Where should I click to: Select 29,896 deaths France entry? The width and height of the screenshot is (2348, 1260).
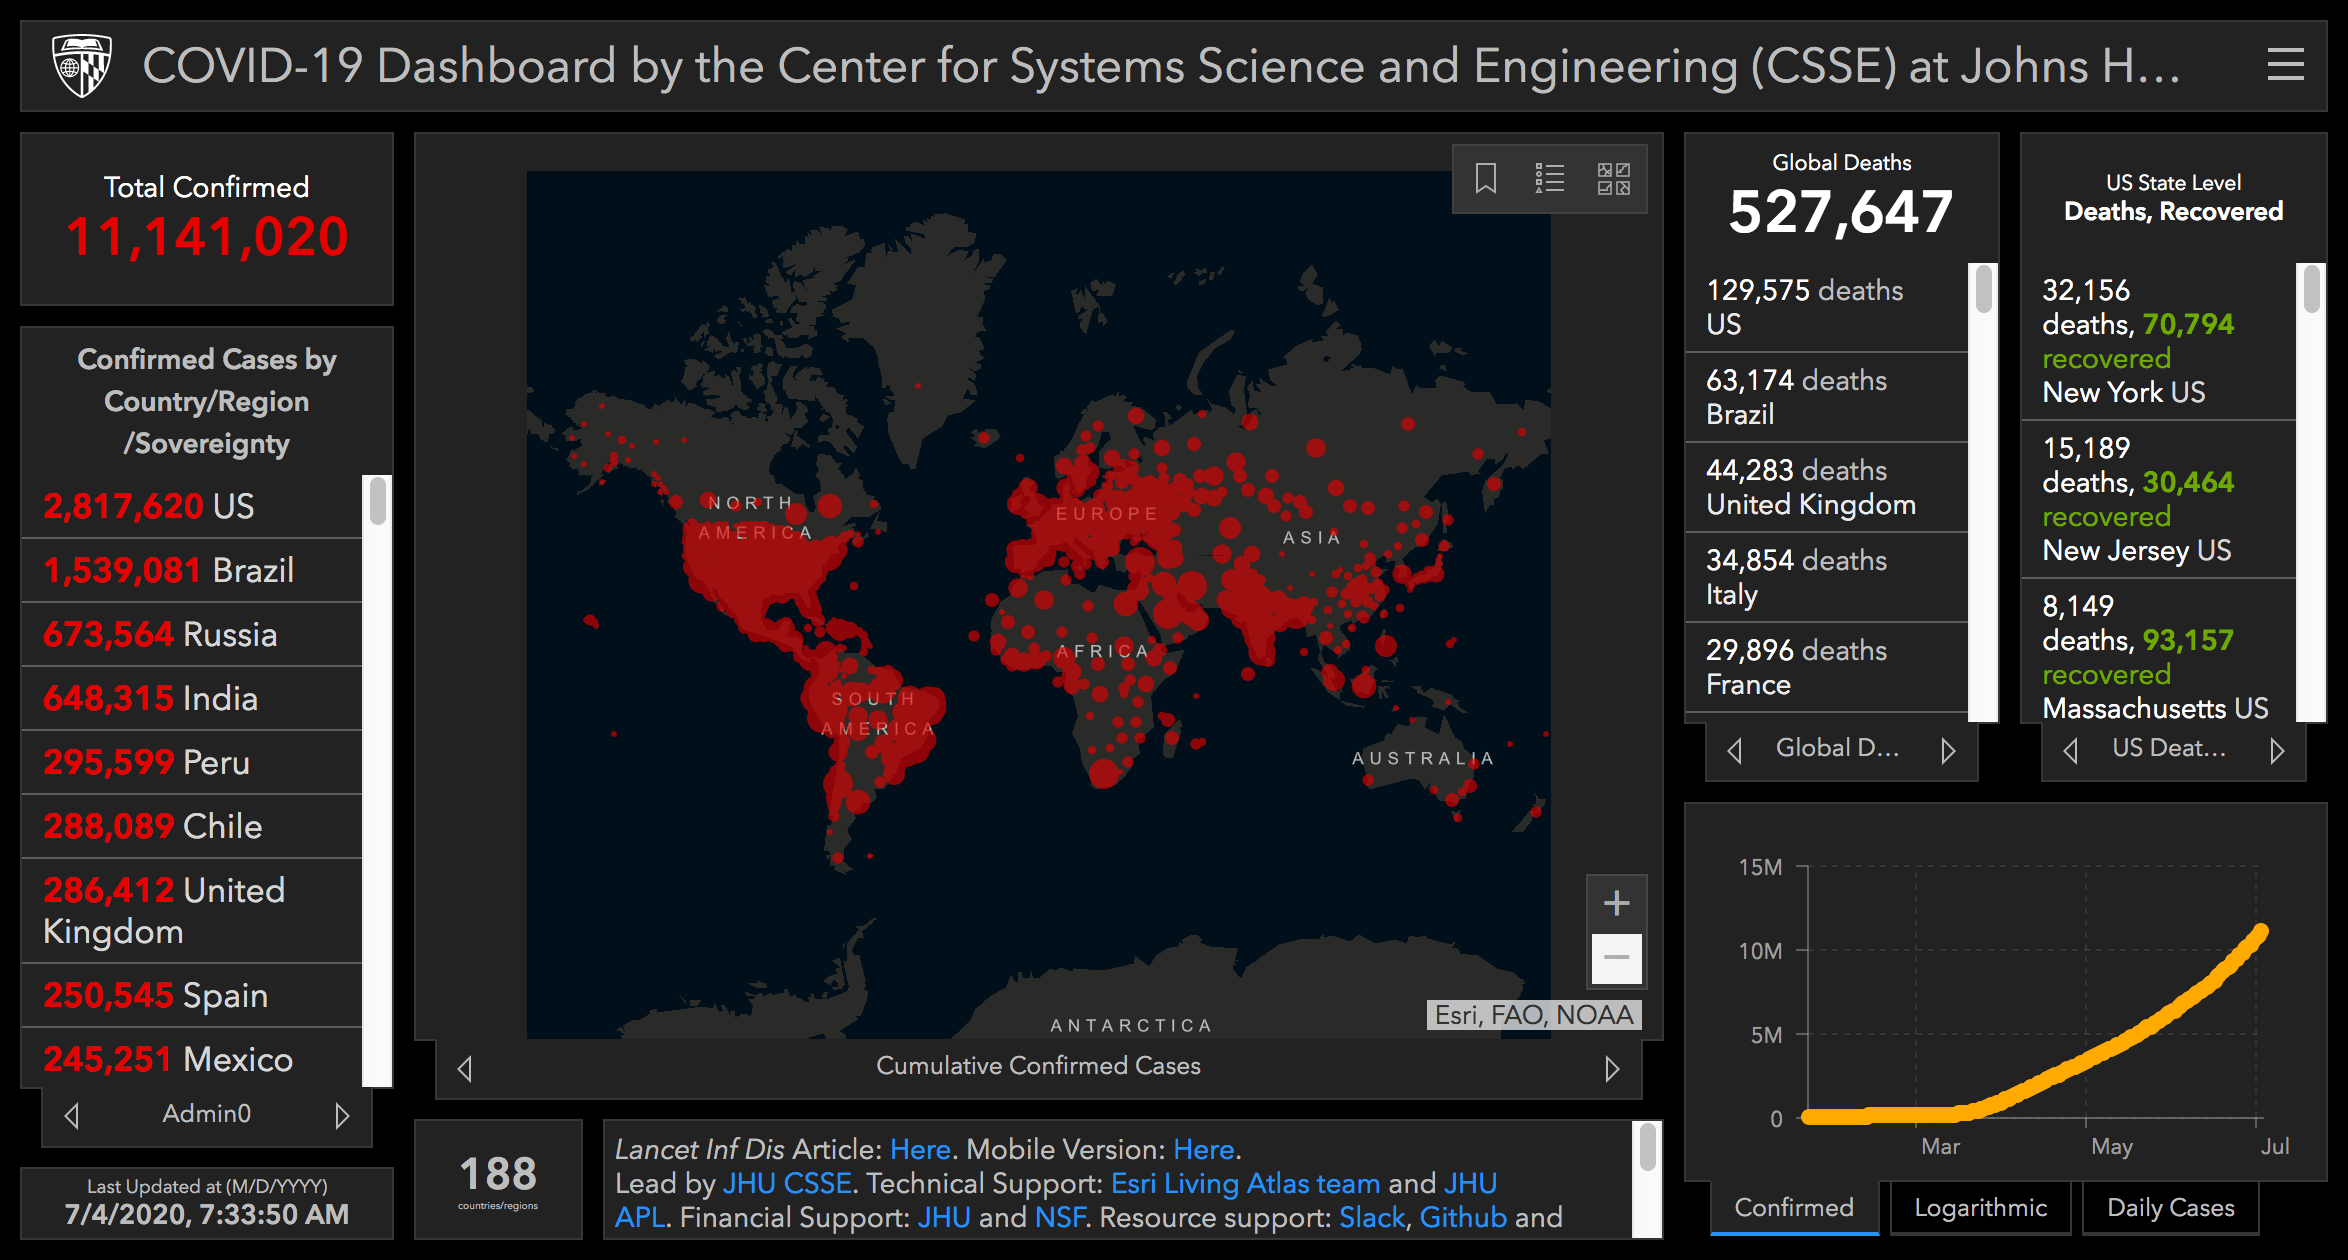click(x=1827, y=667)
